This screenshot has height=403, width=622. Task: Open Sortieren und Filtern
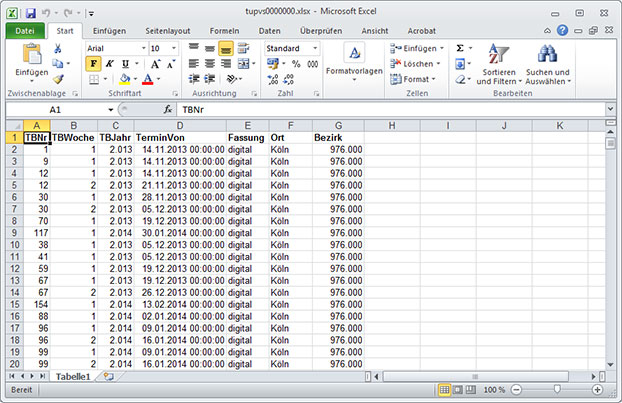pyautogui.click(x=498, y=64)
